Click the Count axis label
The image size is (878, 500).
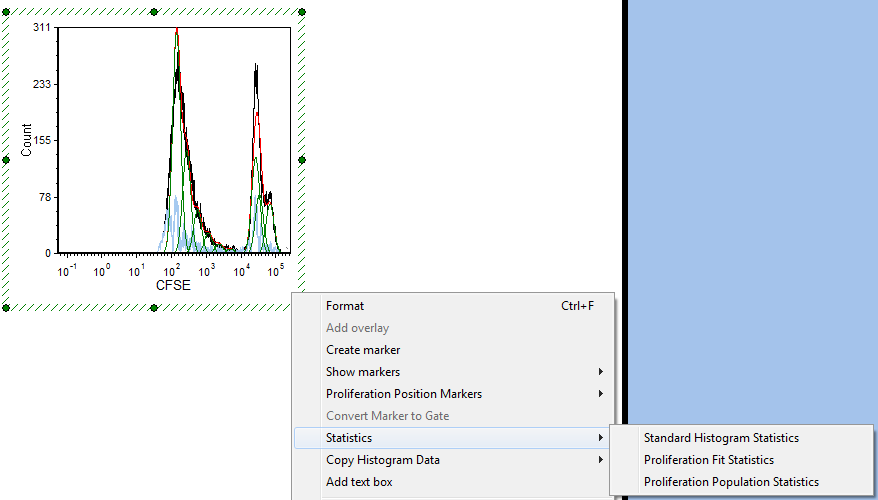click(x=26, y=140)
